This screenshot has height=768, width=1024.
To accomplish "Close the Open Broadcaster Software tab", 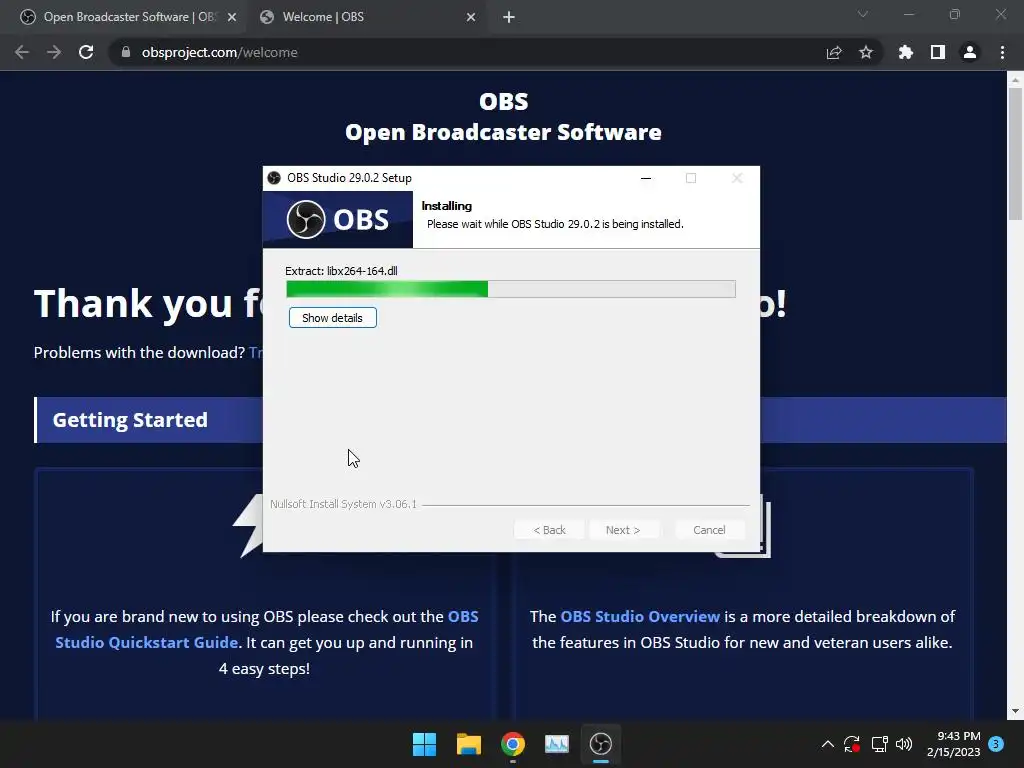I will (x=232, y=17).
